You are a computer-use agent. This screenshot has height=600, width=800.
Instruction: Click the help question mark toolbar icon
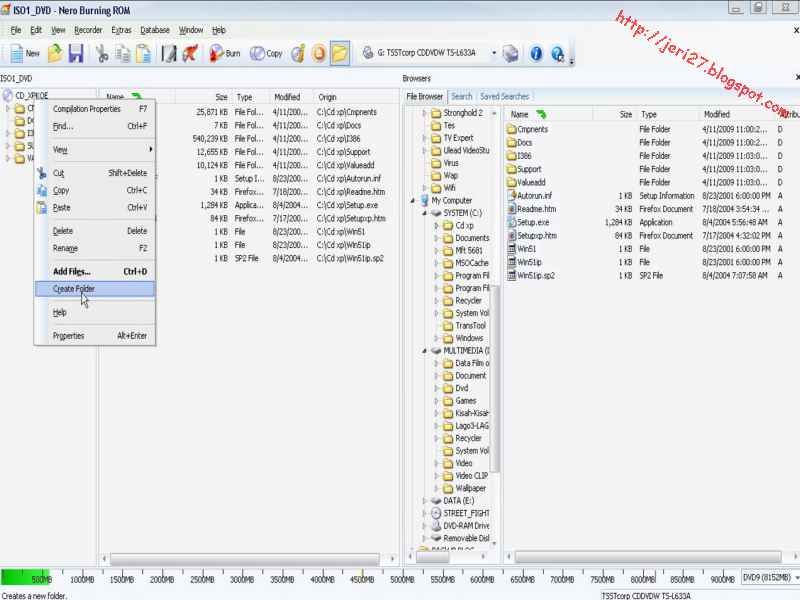(558, 53)
